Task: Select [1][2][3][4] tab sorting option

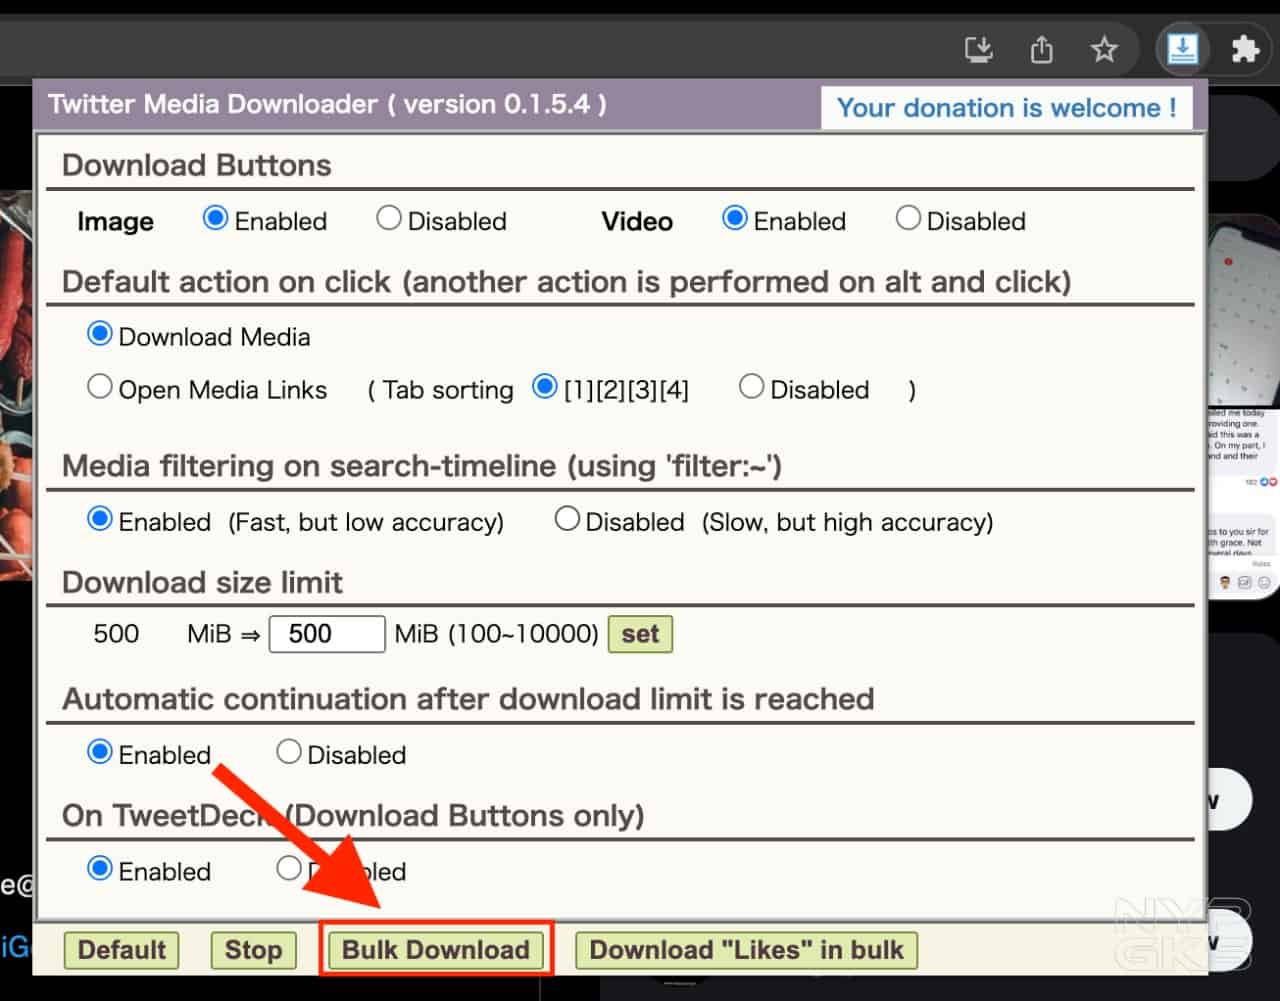Action: 544,387
